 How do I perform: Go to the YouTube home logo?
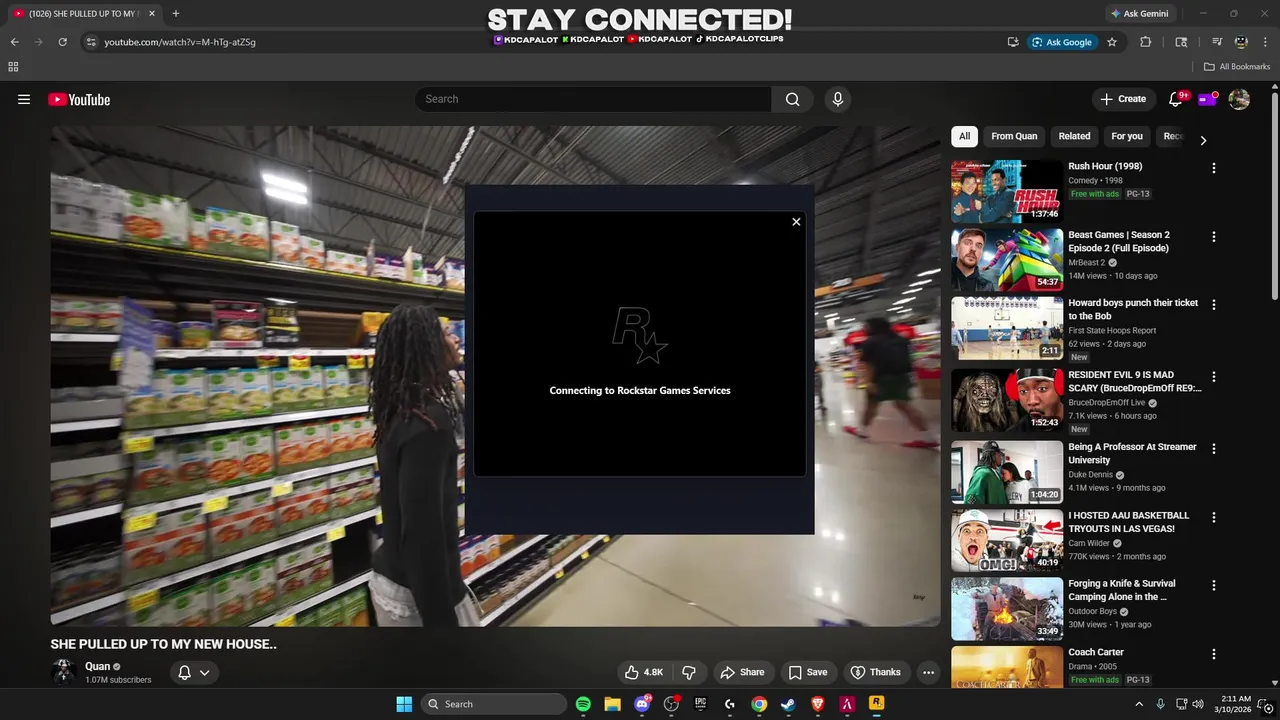pyautogui.click(x=79, y=99)
